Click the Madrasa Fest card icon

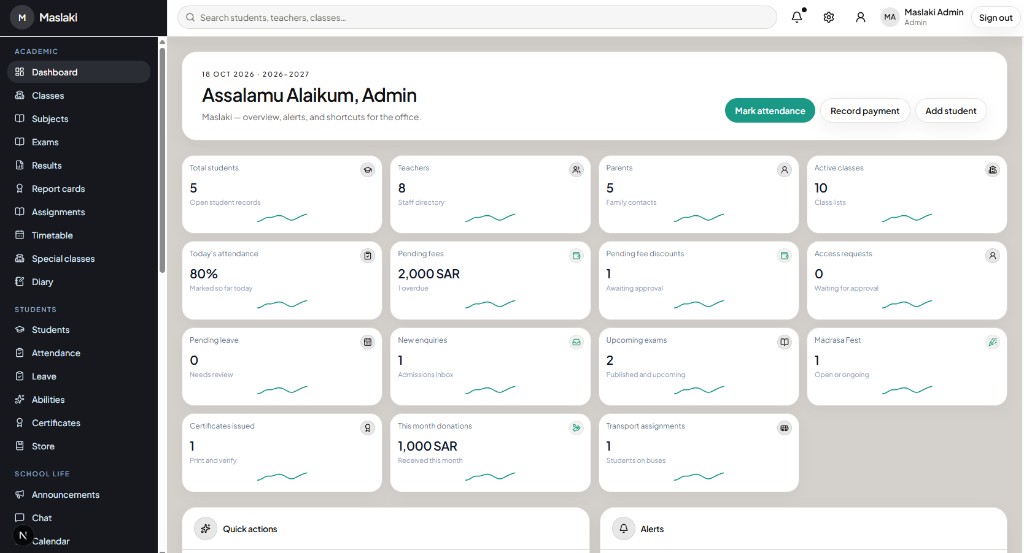(x=993, y=342)
